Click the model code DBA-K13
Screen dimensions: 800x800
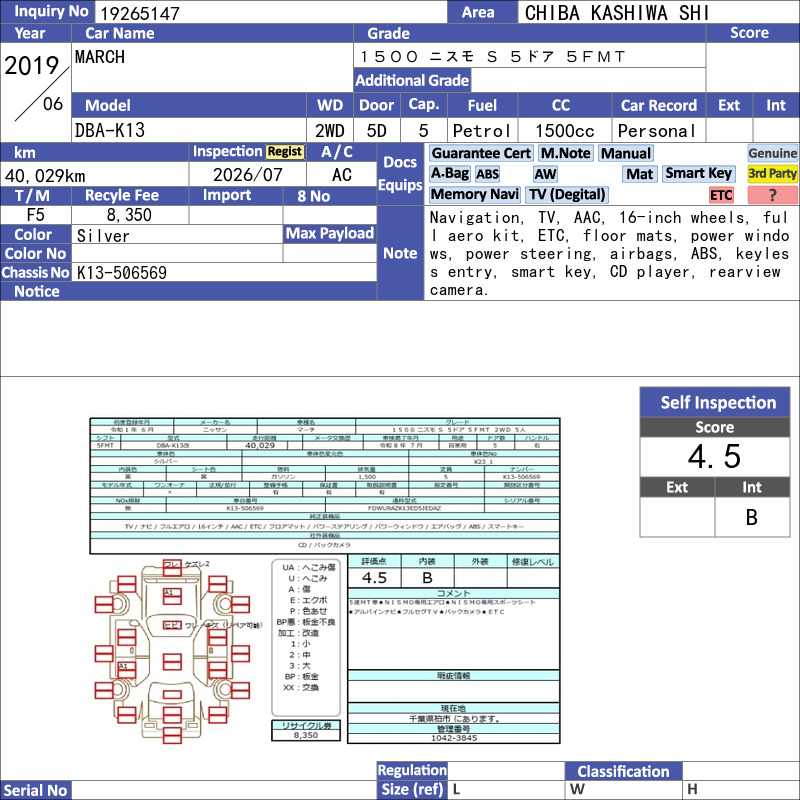110,131
